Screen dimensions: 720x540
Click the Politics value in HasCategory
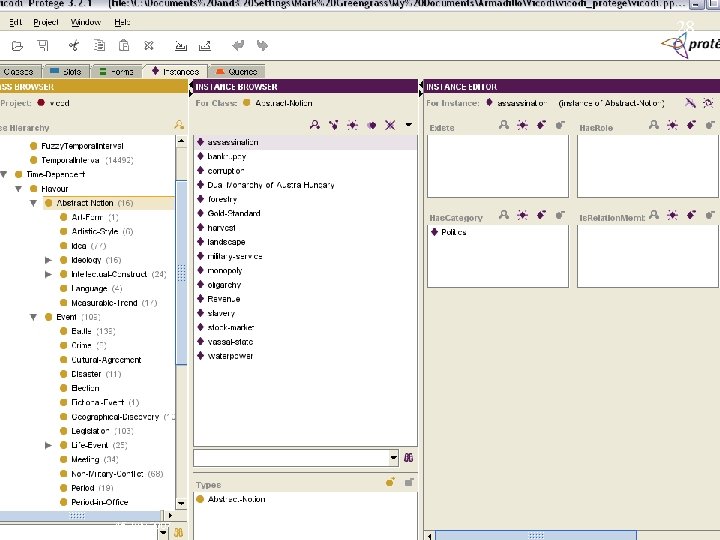(x=453, y=232)
